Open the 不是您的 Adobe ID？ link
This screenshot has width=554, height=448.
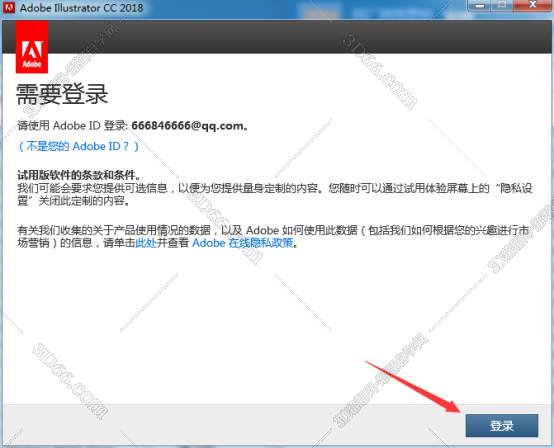(x=78, y=146)
